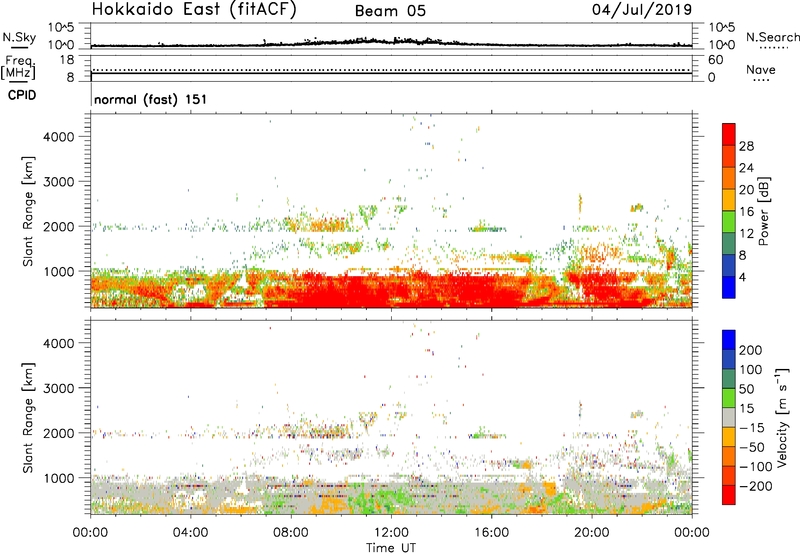Viewport: 800px width, 554px height.
Task: Click the 'Time UT' axis label
Action: (391, 547)
